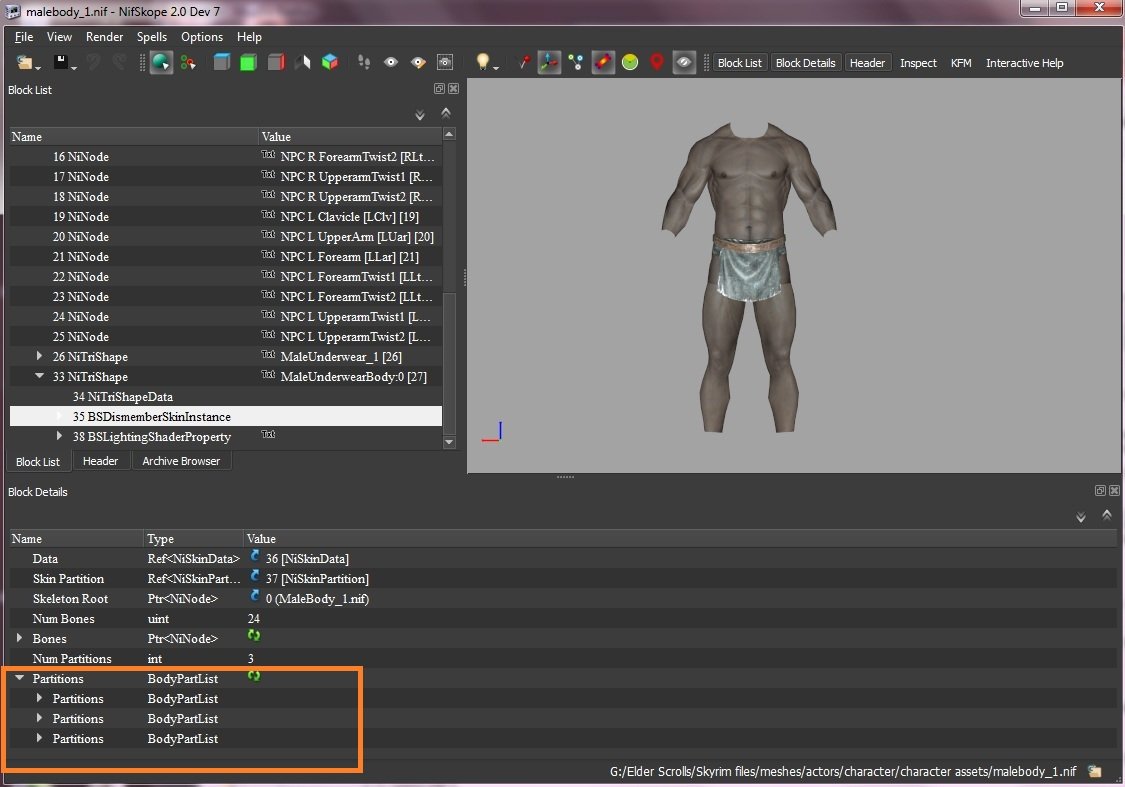This screenshot has height=787, width=1125.
Task: Toggle the Block List dock from the toolbar
Action: pos(740,63)
